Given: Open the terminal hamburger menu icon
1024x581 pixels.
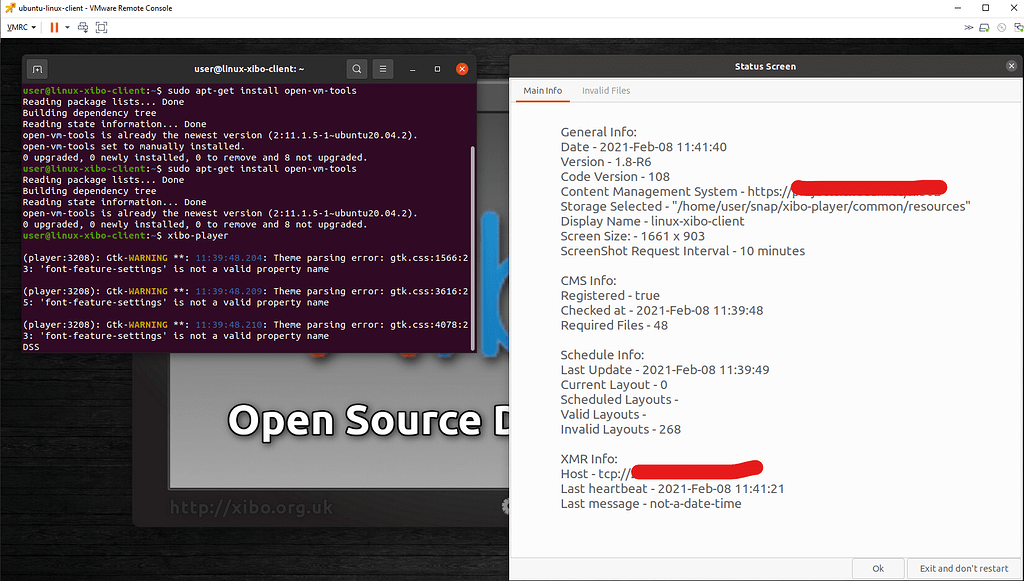Looking at the screenshot, I should (x=382, y=68).
